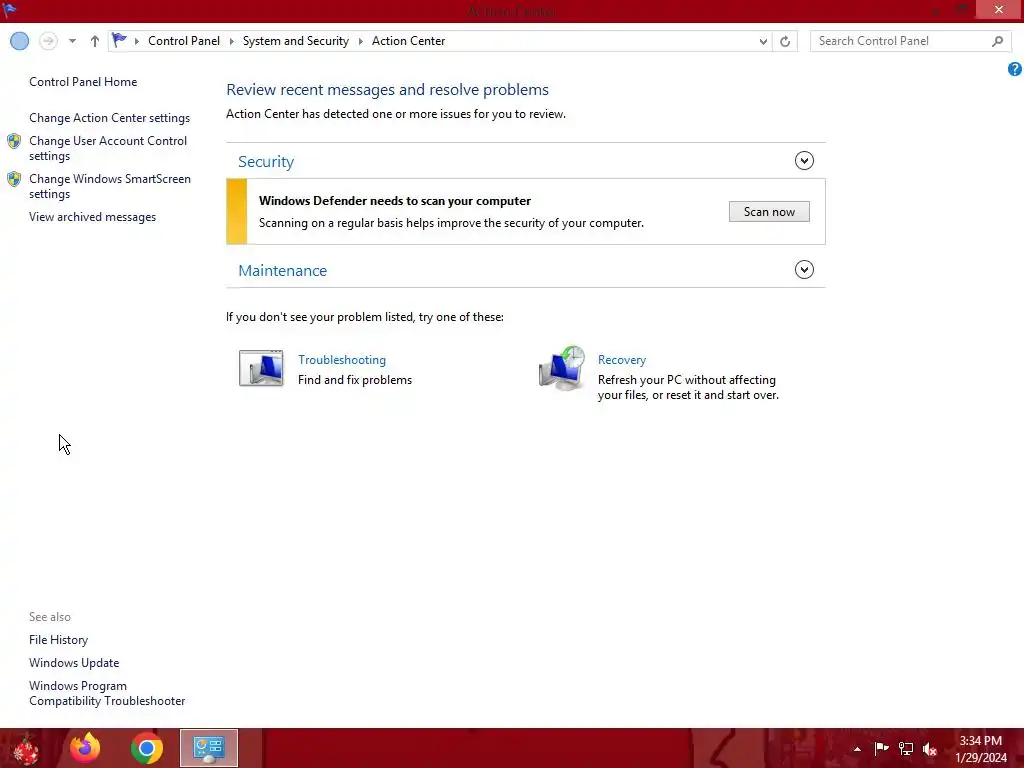1024x768 pixels.
Task: Close the Action Center window
Action: 999,9
